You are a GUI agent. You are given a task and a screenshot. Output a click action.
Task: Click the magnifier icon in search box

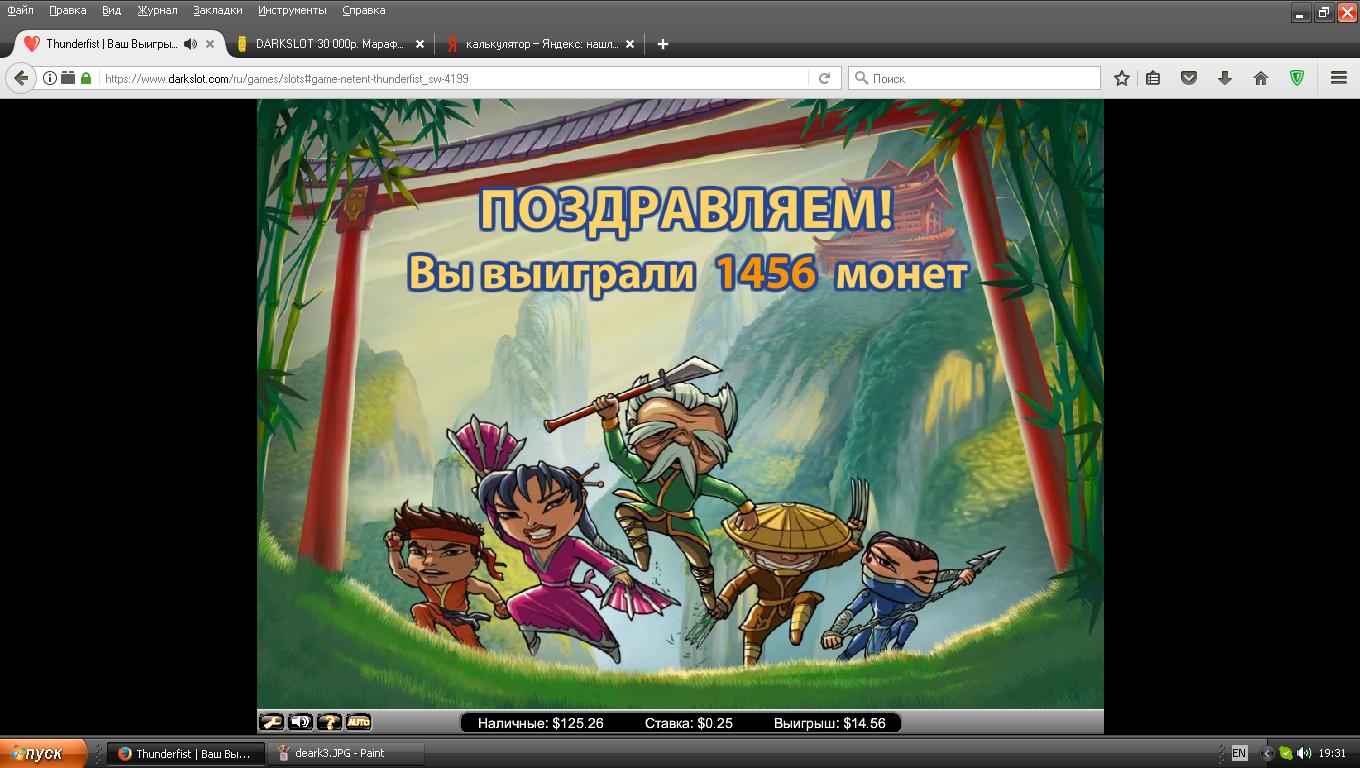click(860, 78)
